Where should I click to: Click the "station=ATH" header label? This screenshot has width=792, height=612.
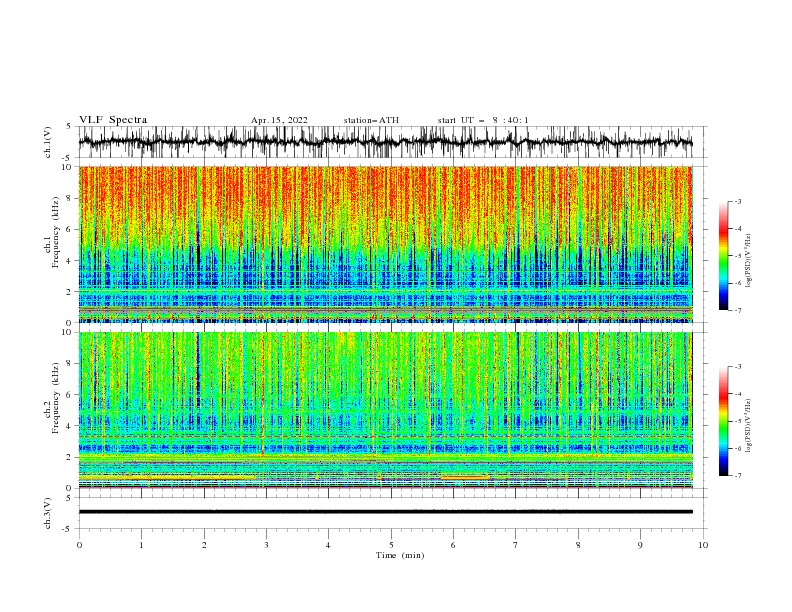(x=371, y=120)
